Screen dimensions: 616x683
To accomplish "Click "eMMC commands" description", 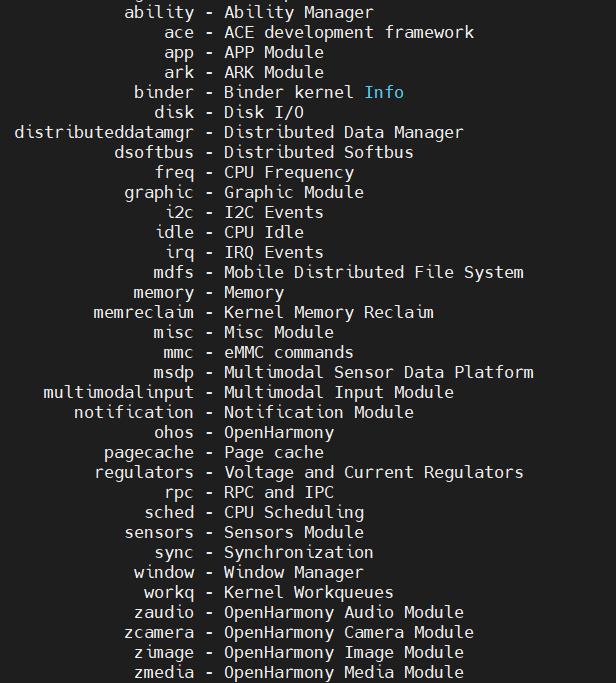I will pos(289,352).
